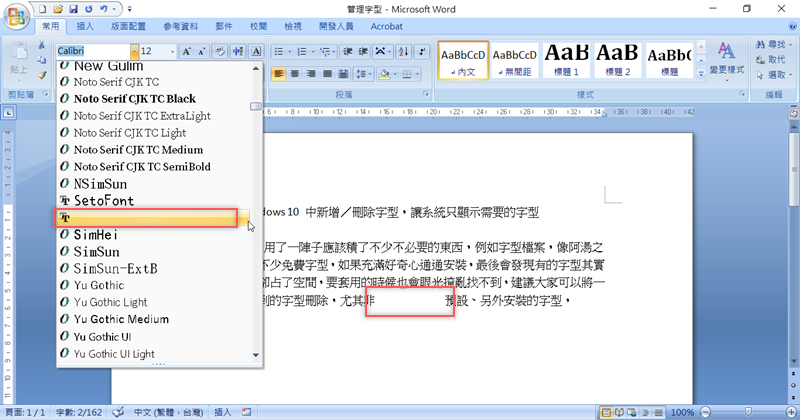Click the Sort A-Z icon
Screen dimensions: 800x420
click(404, 52)
